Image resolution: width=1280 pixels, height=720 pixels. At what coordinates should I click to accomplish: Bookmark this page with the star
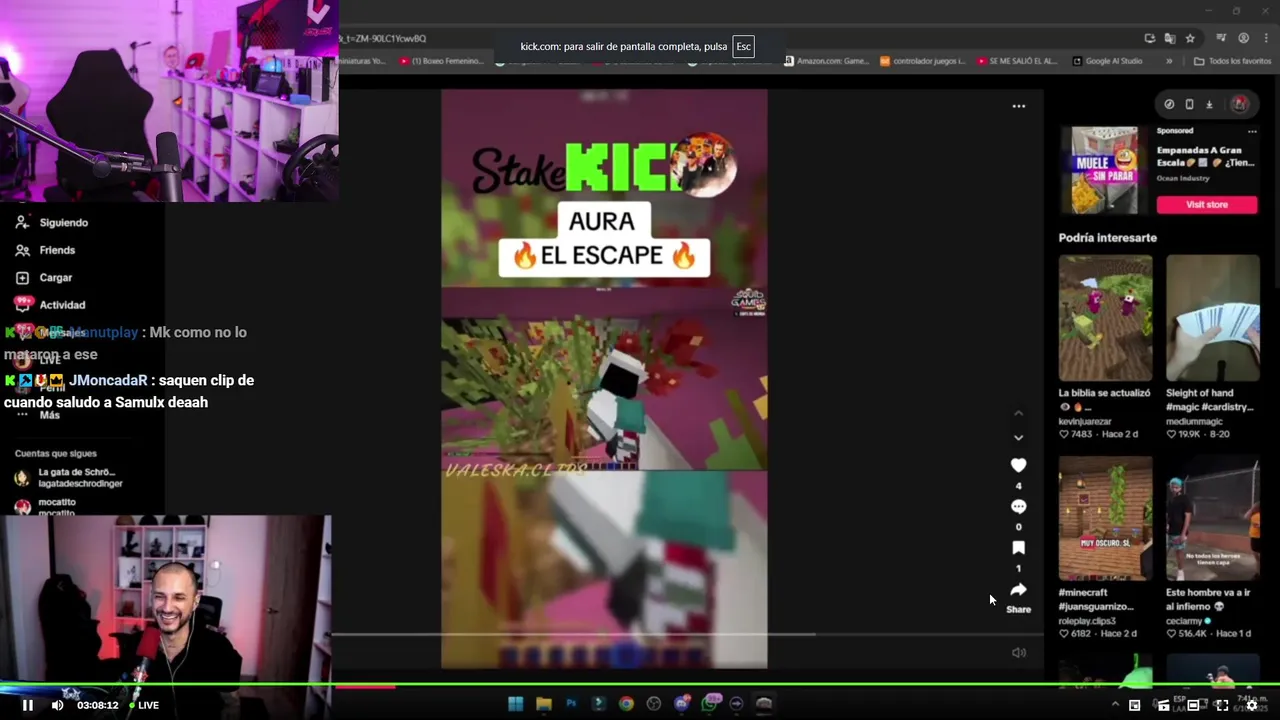1190,38
